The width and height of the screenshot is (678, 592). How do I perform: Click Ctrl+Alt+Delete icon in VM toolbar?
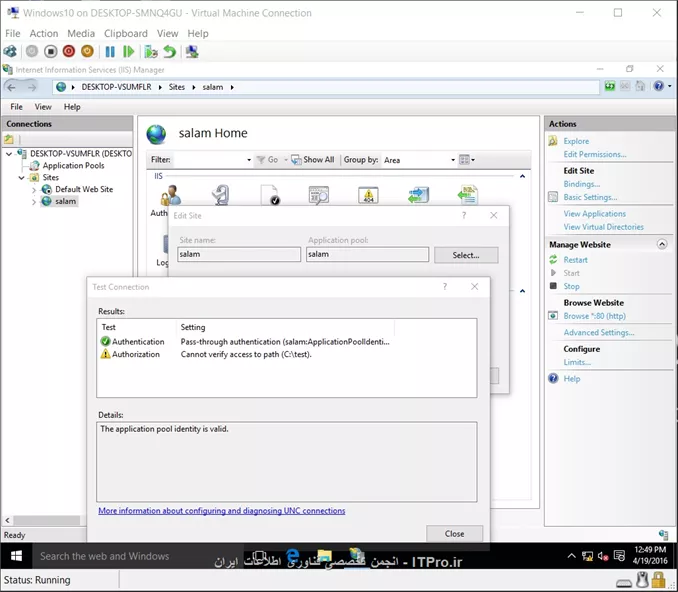10,52
